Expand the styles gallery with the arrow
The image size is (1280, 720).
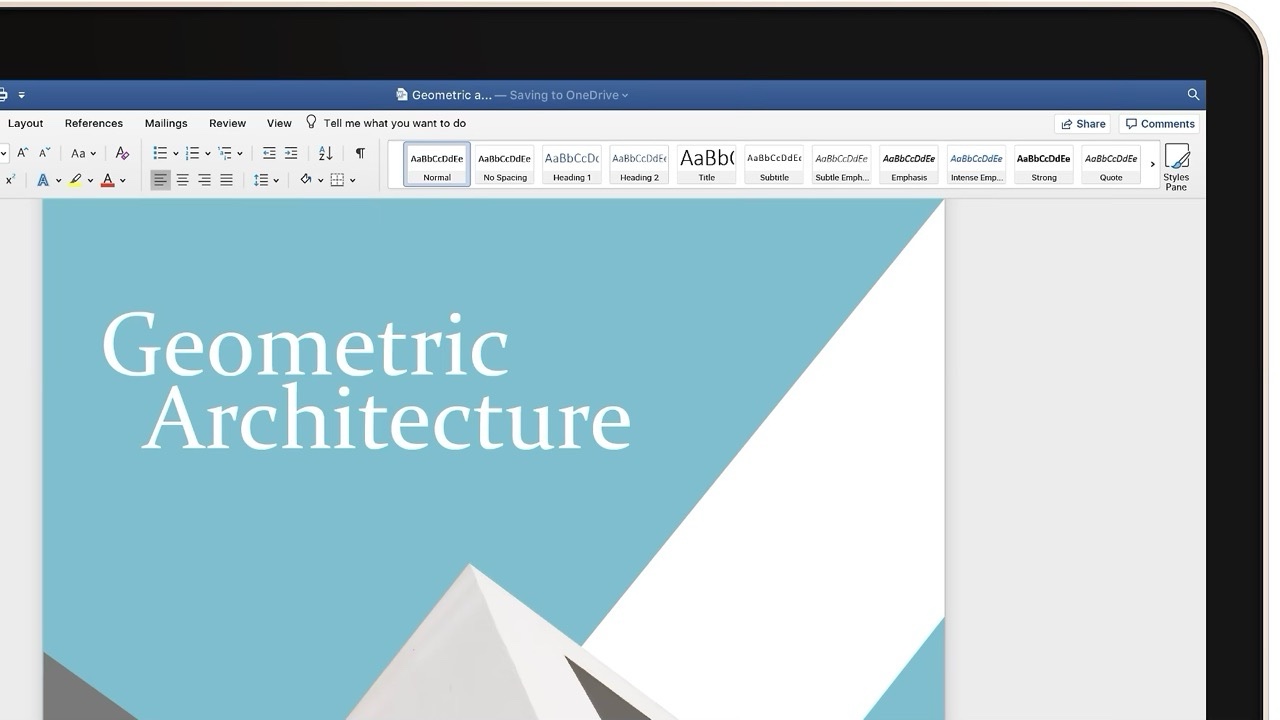(x=1152, y=165)
